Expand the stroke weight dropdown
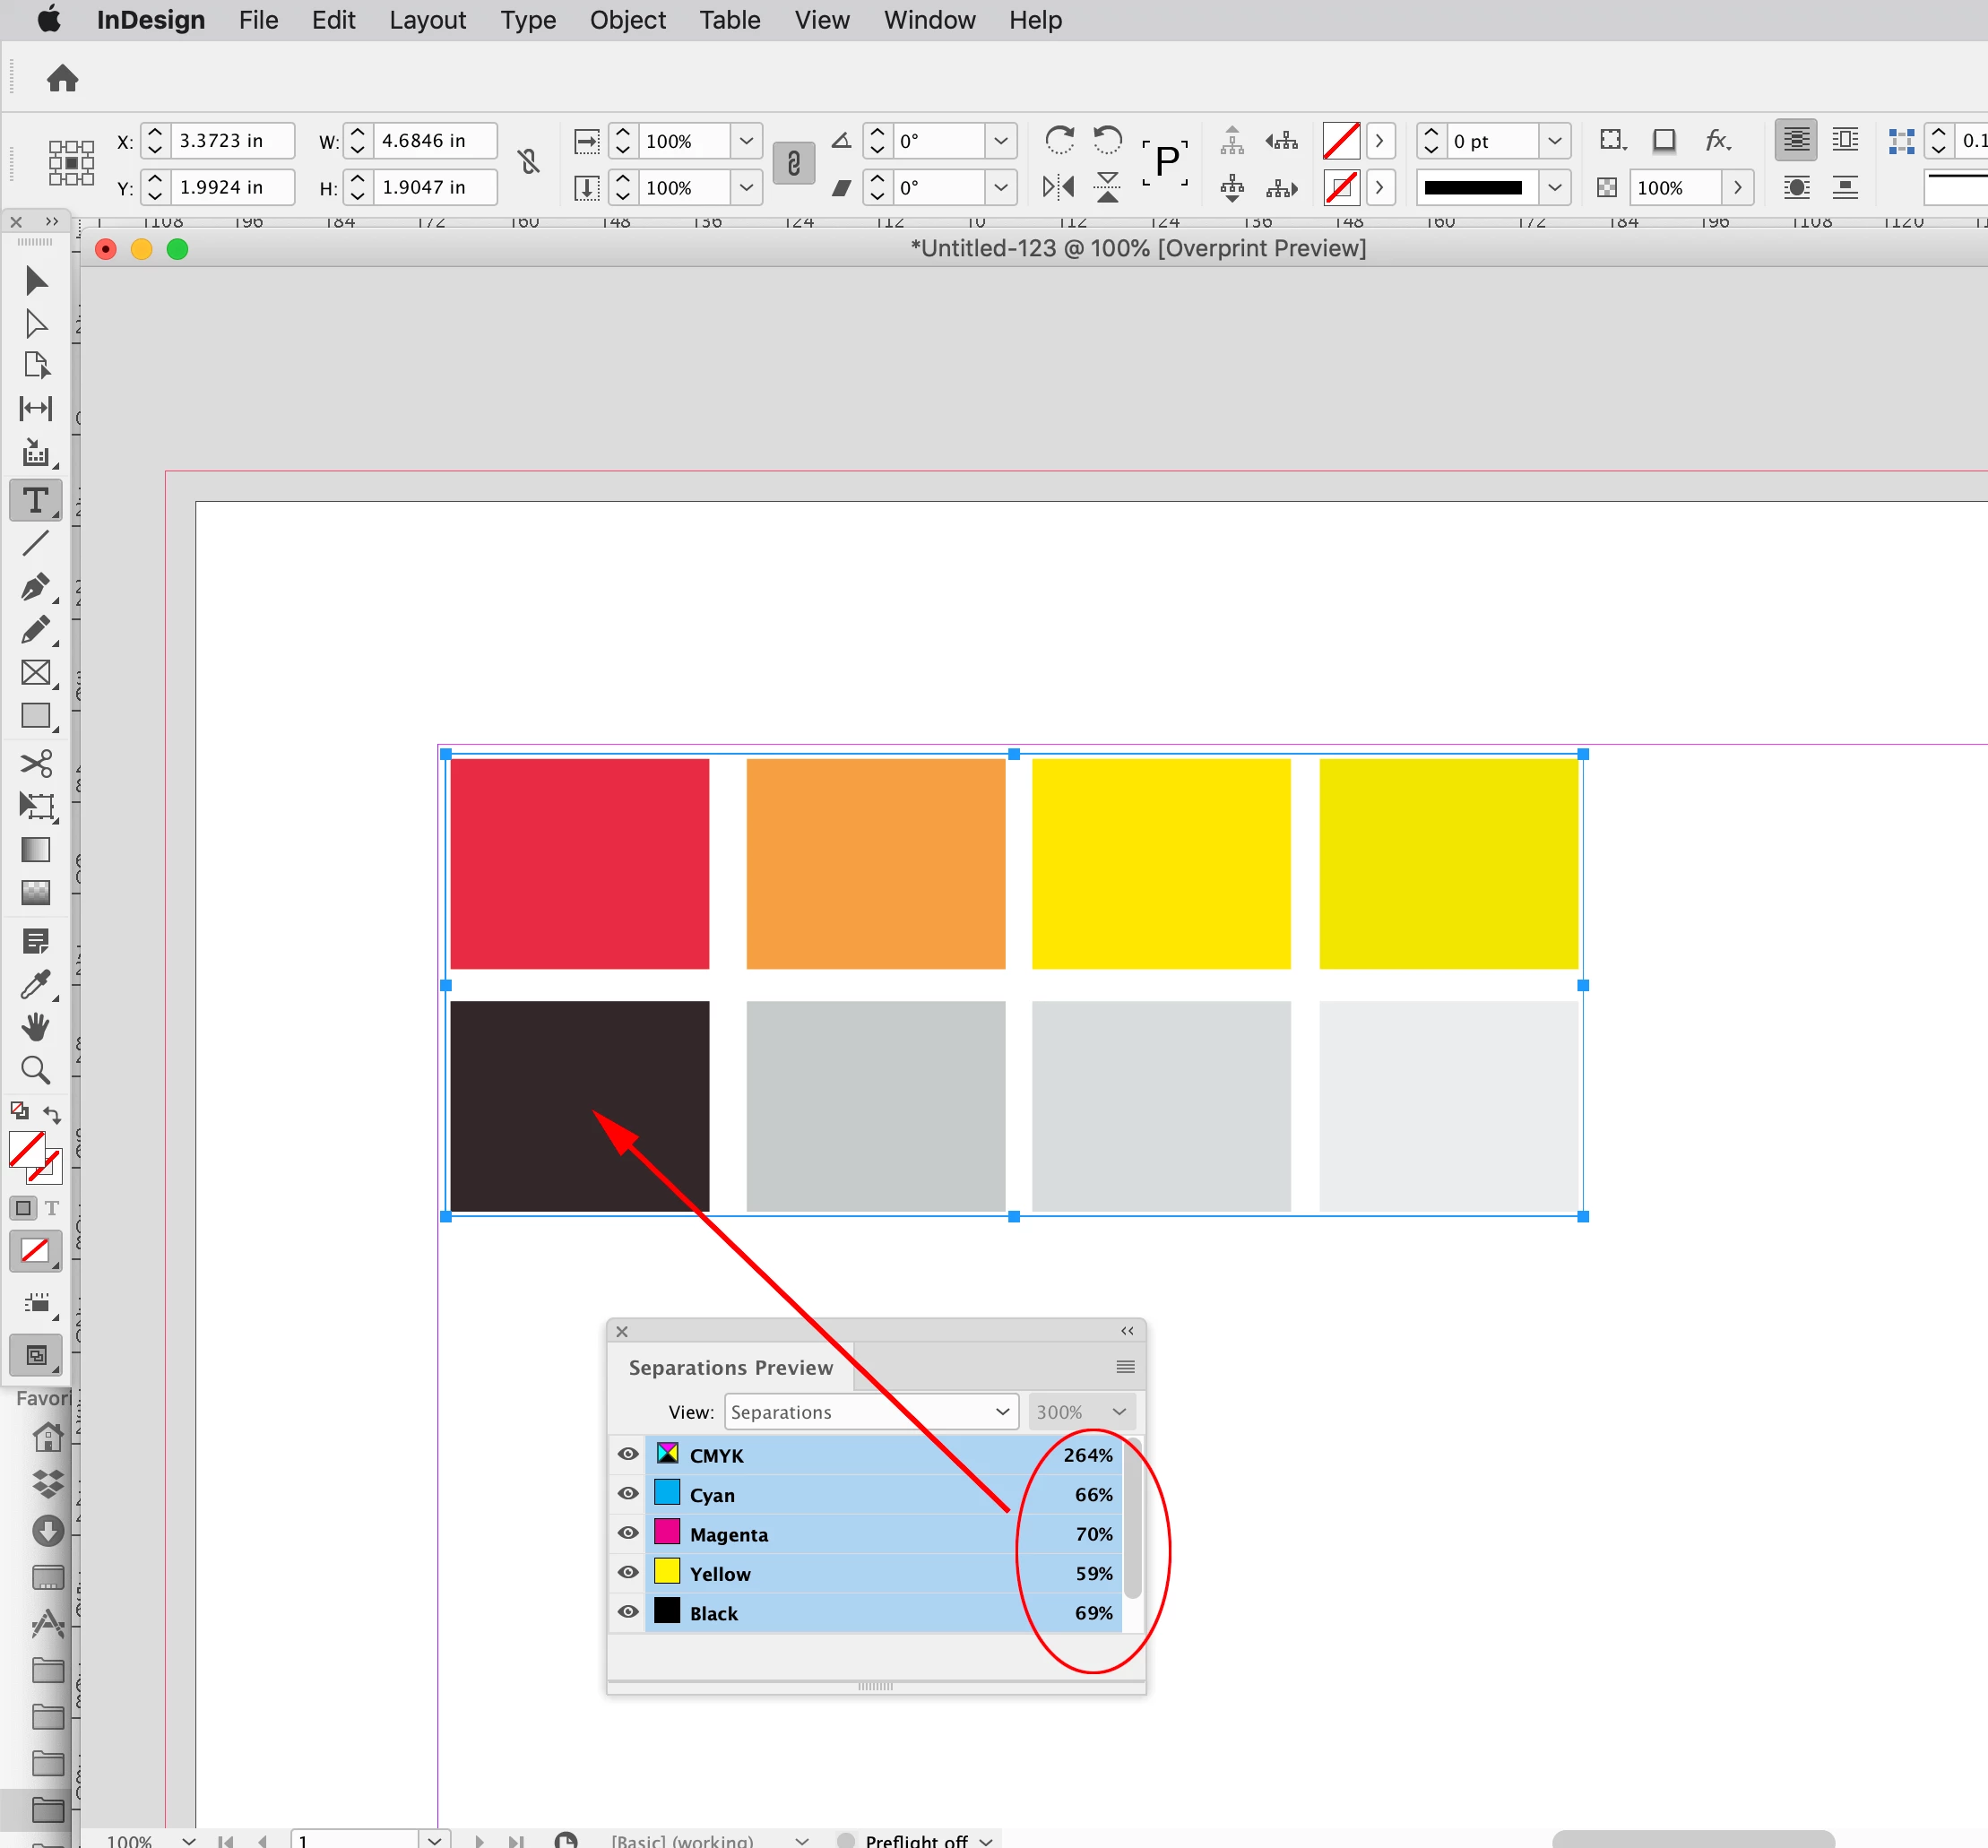 tap(1554, 141)
